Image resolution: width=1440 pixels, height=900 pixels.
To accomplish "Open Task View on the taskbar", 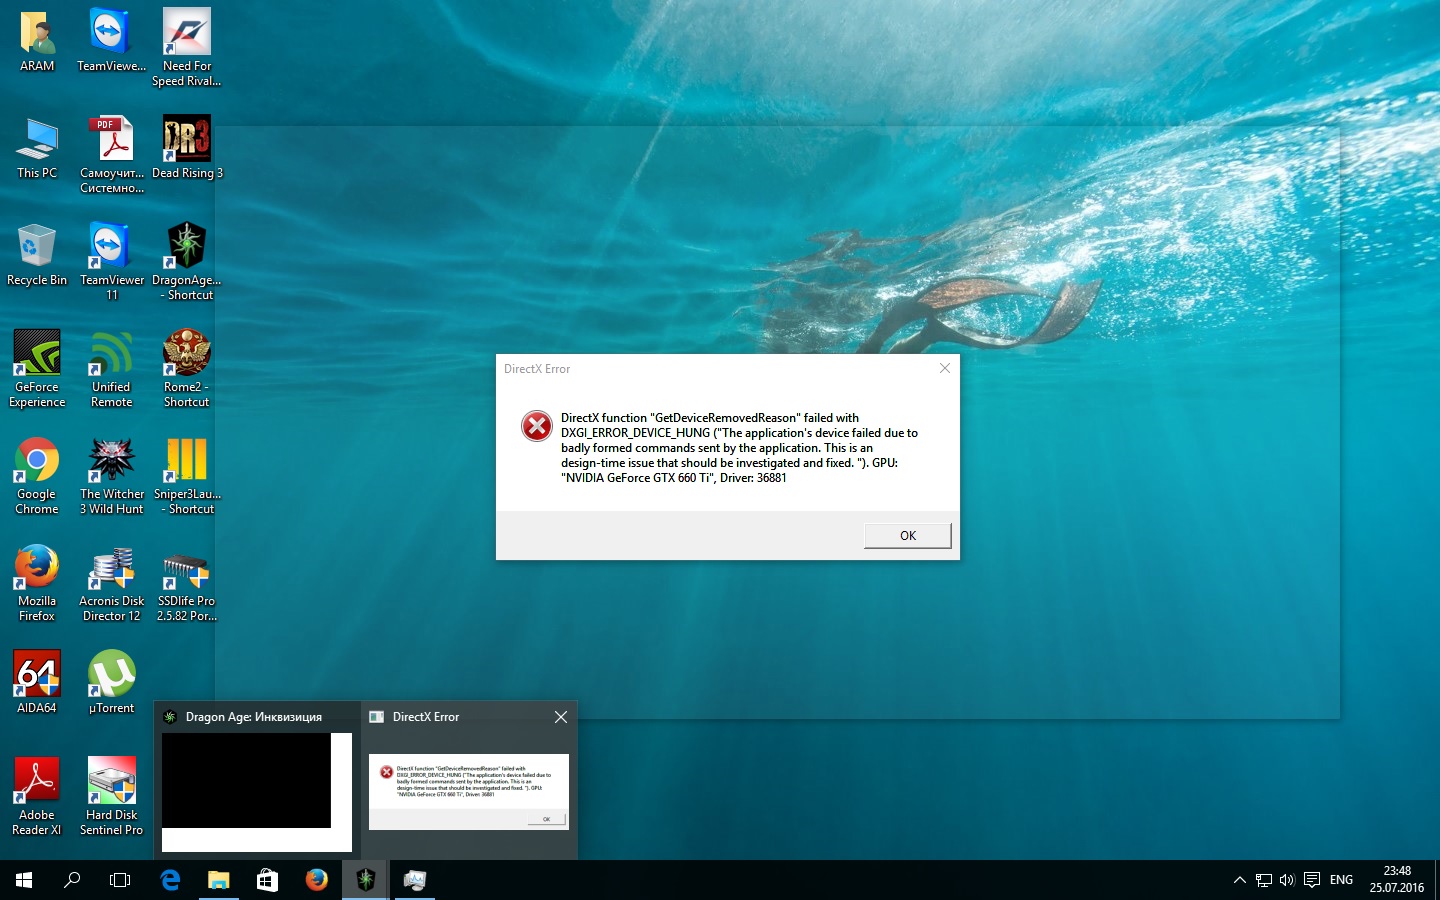I will click(x=120, y=880).
